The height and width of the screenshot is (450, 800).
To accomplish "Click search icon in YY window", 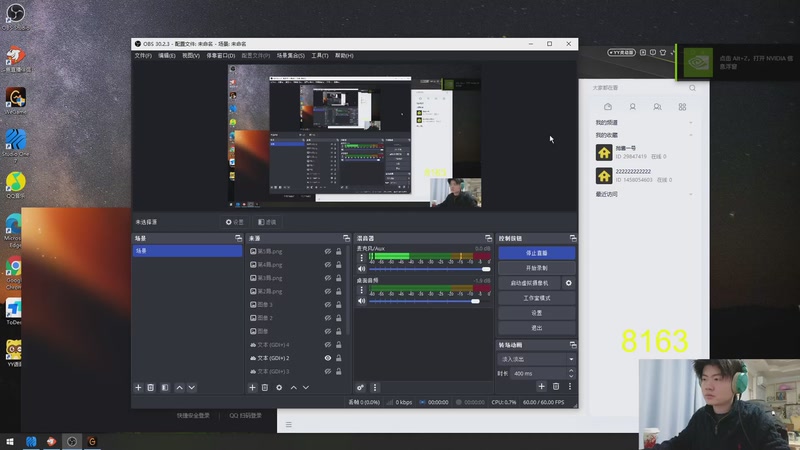I will 692,88.
